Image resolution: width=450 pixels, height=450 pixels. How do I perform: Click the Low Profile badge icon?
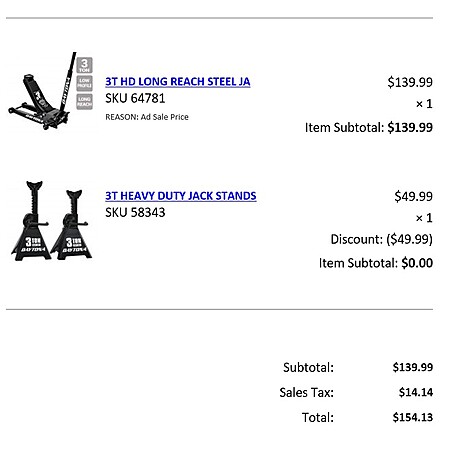tap(84, 83)
